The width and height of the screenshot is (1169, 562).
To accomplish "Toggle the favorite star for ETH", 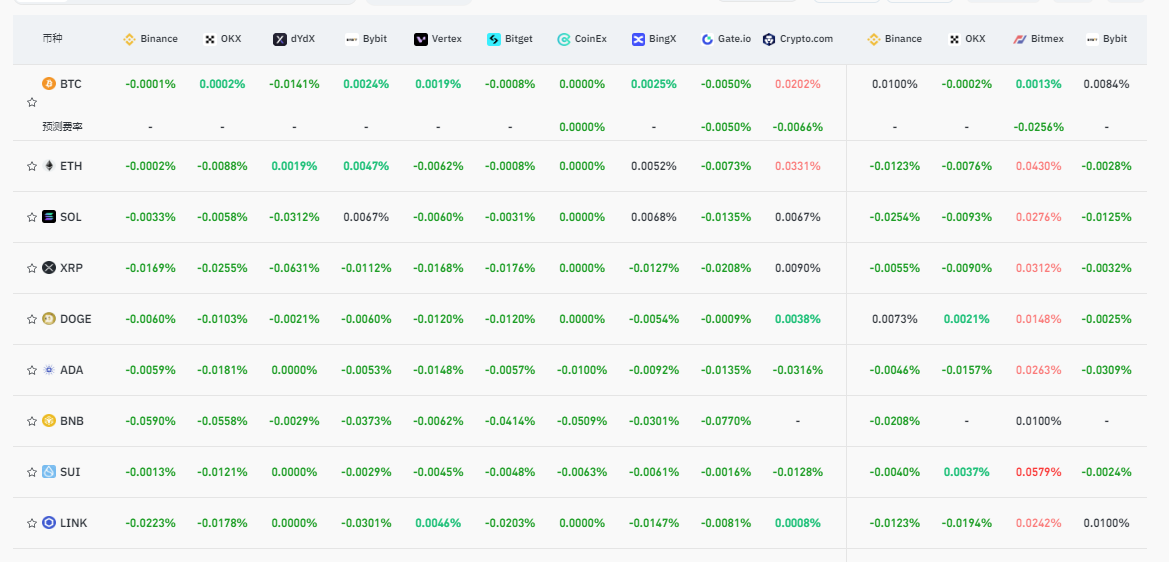I will click(x=31, y=166).
